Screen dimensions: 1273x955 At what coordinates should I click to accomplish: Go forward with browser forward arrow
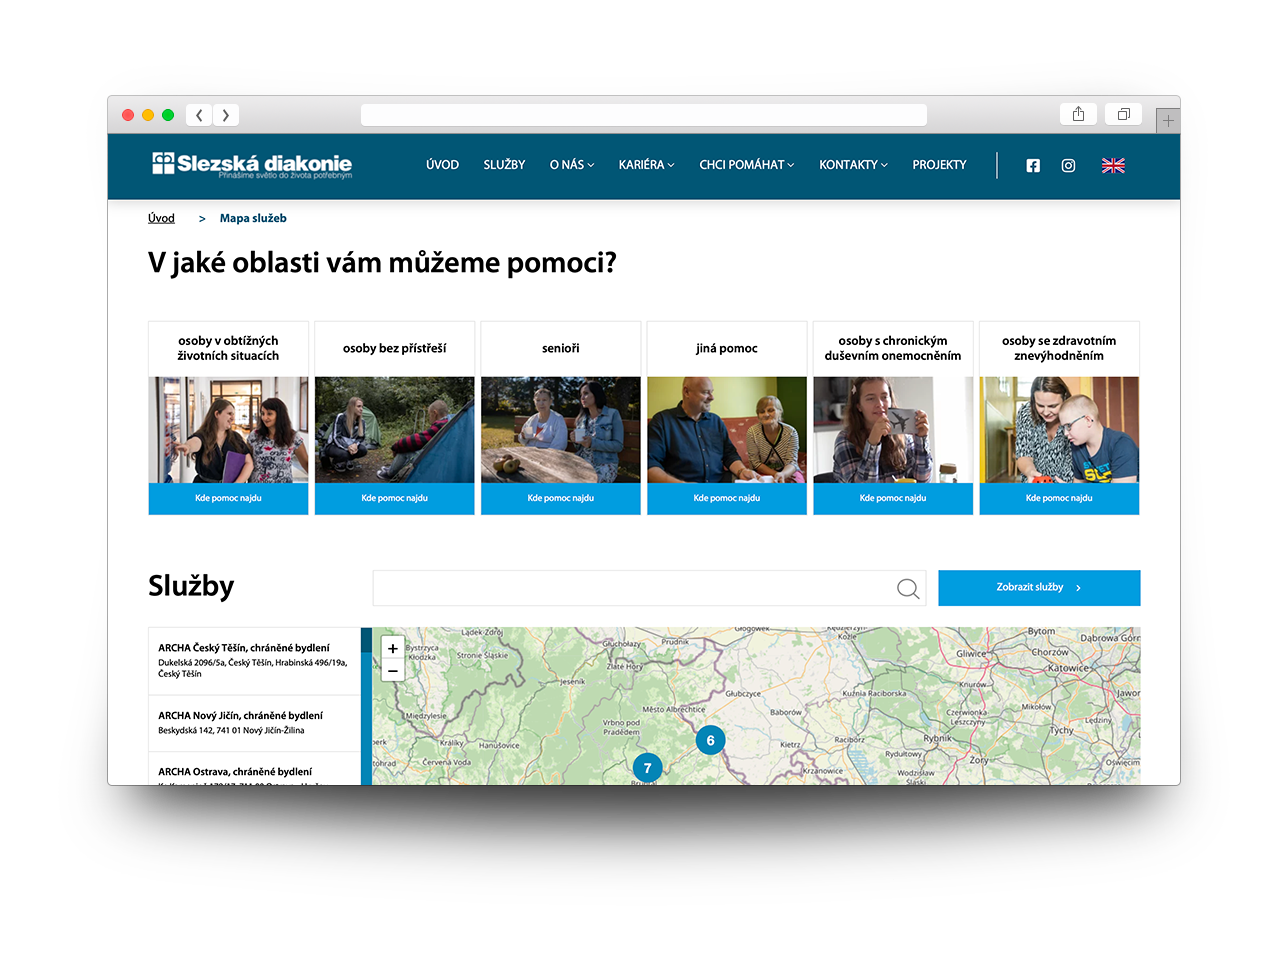tap(226, 115)
